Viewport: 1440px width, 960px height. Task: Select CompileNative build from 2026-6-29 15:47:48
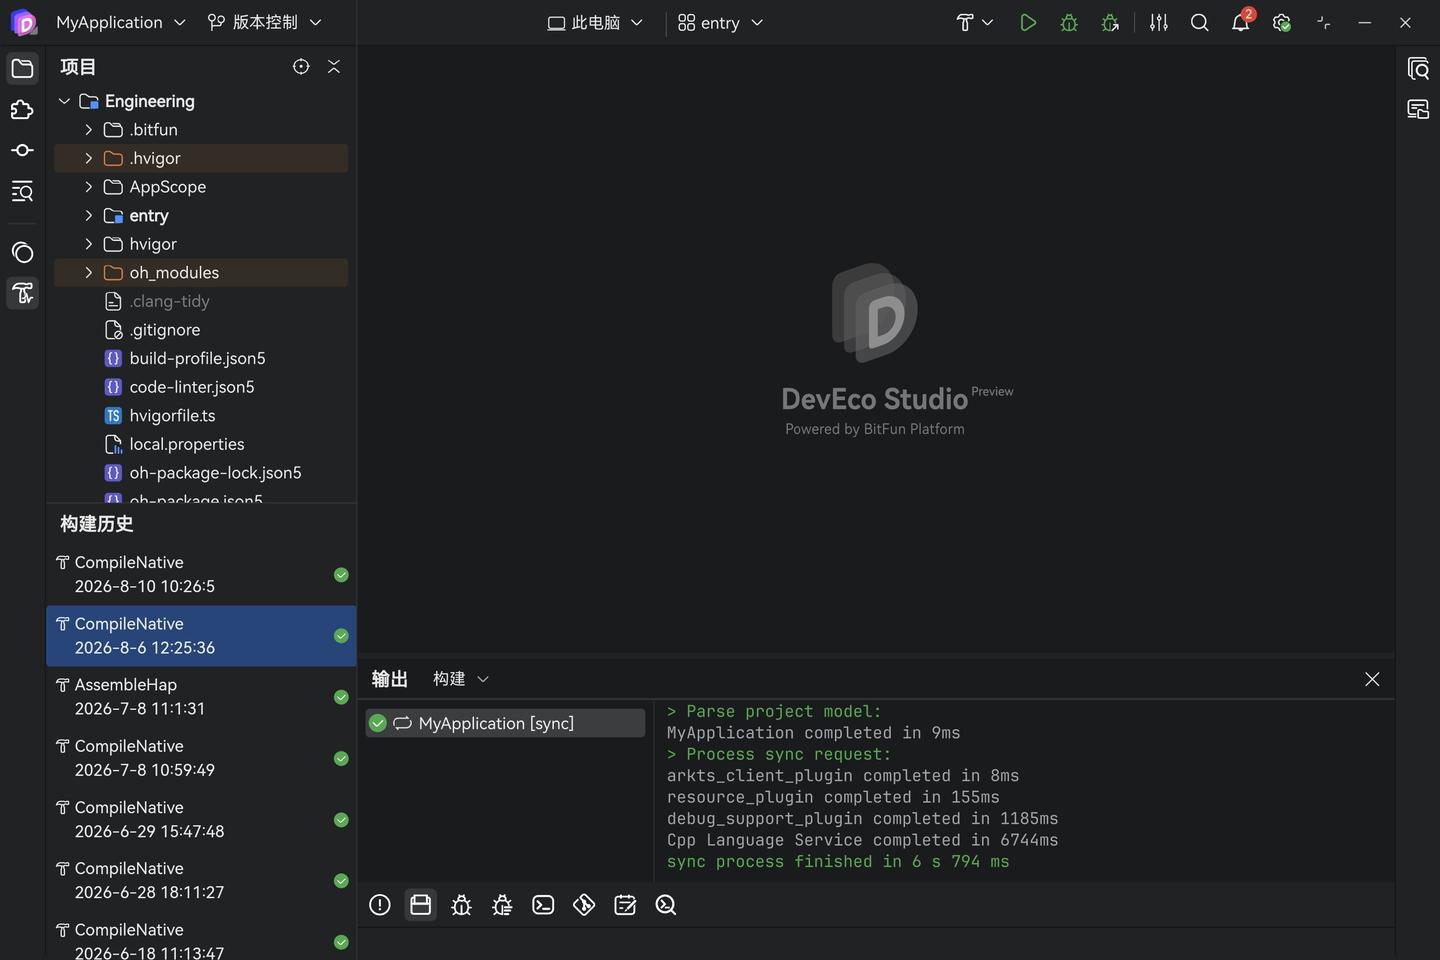pyautogui.click(x=201, y=819)
